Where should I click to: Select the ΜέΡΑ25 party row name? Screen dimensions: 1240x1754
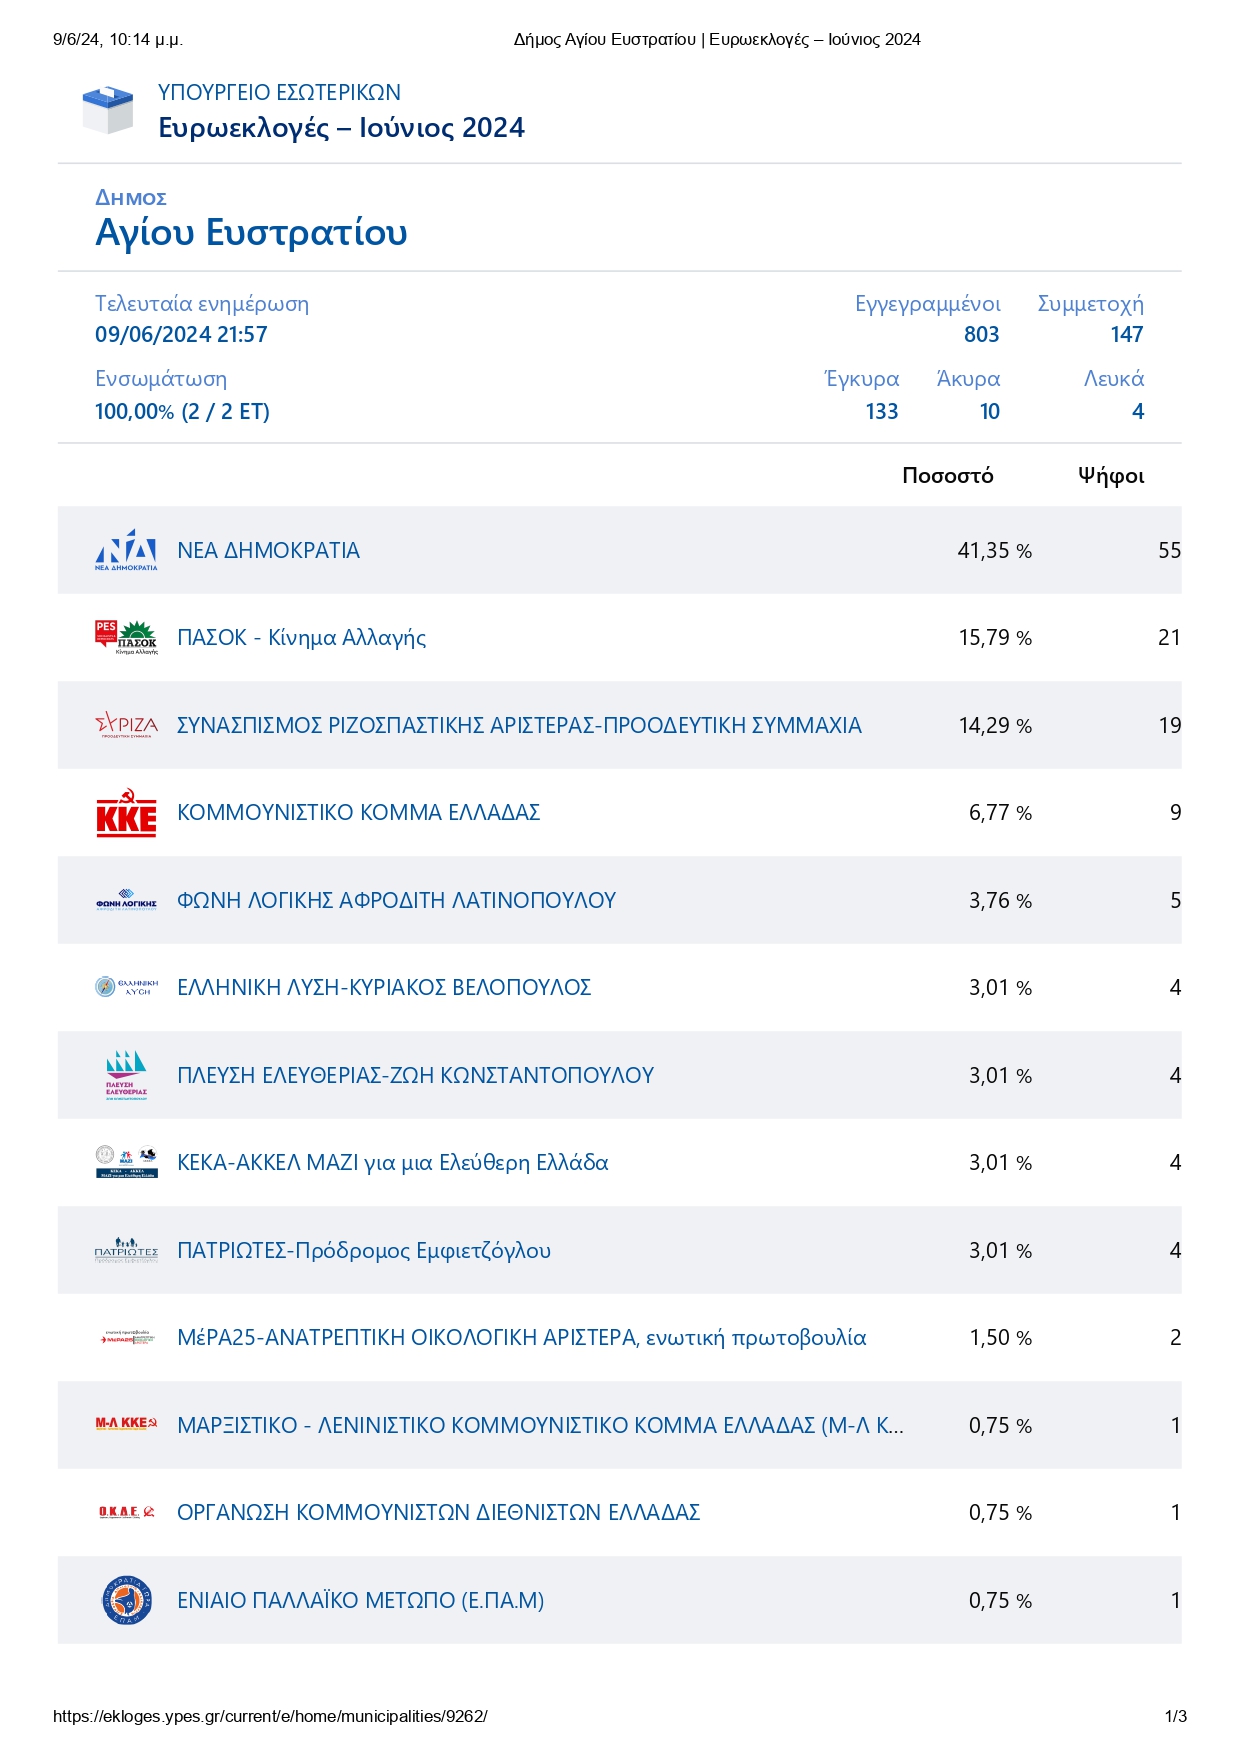tap(521, 1338)
